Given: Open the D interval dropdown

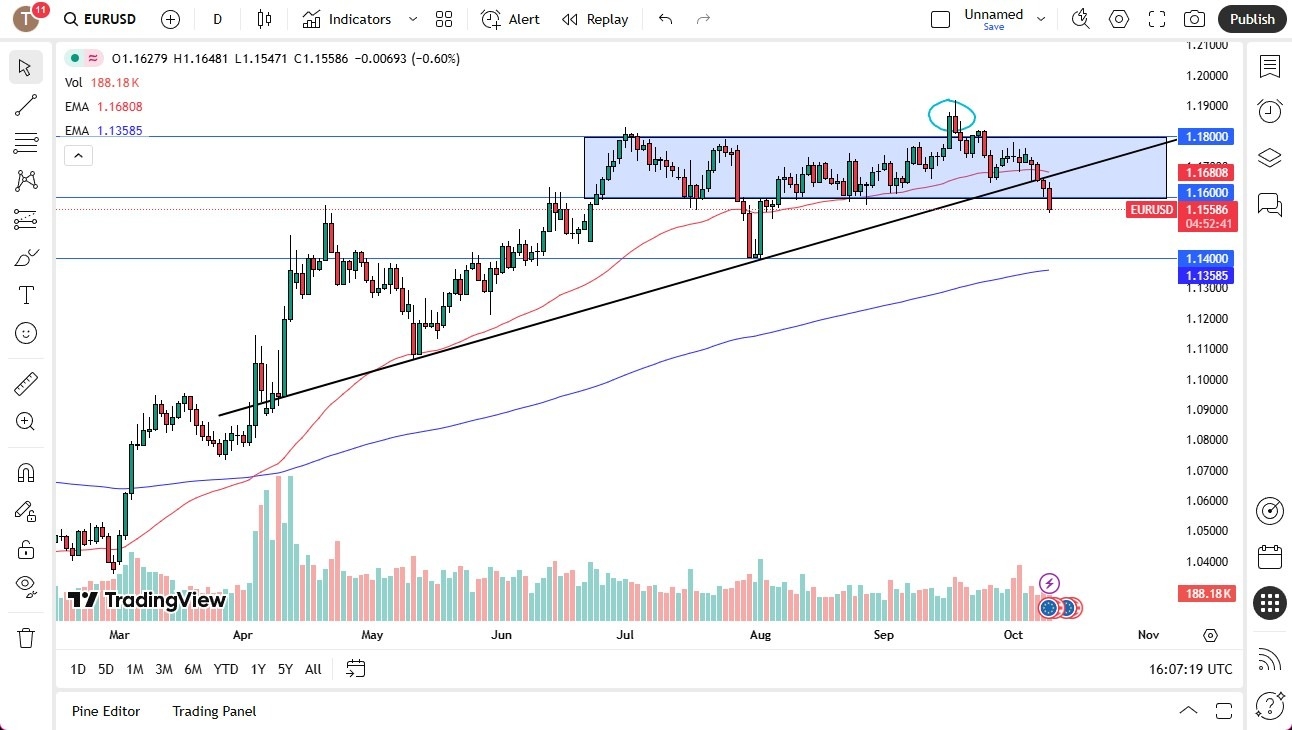Looking at the screenshot, I should (x=216, y=19).
